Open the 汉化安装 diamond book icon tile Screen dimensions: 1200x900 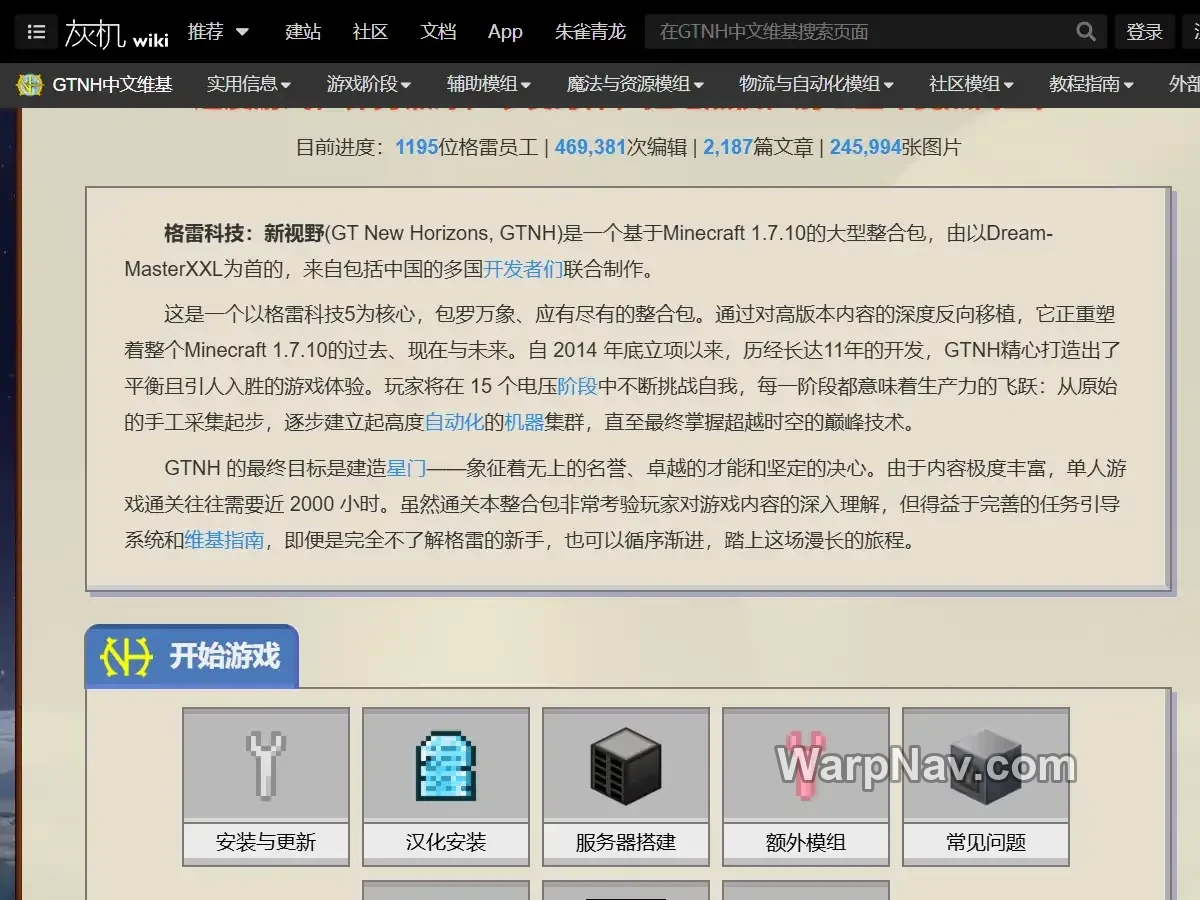[446, 764]
